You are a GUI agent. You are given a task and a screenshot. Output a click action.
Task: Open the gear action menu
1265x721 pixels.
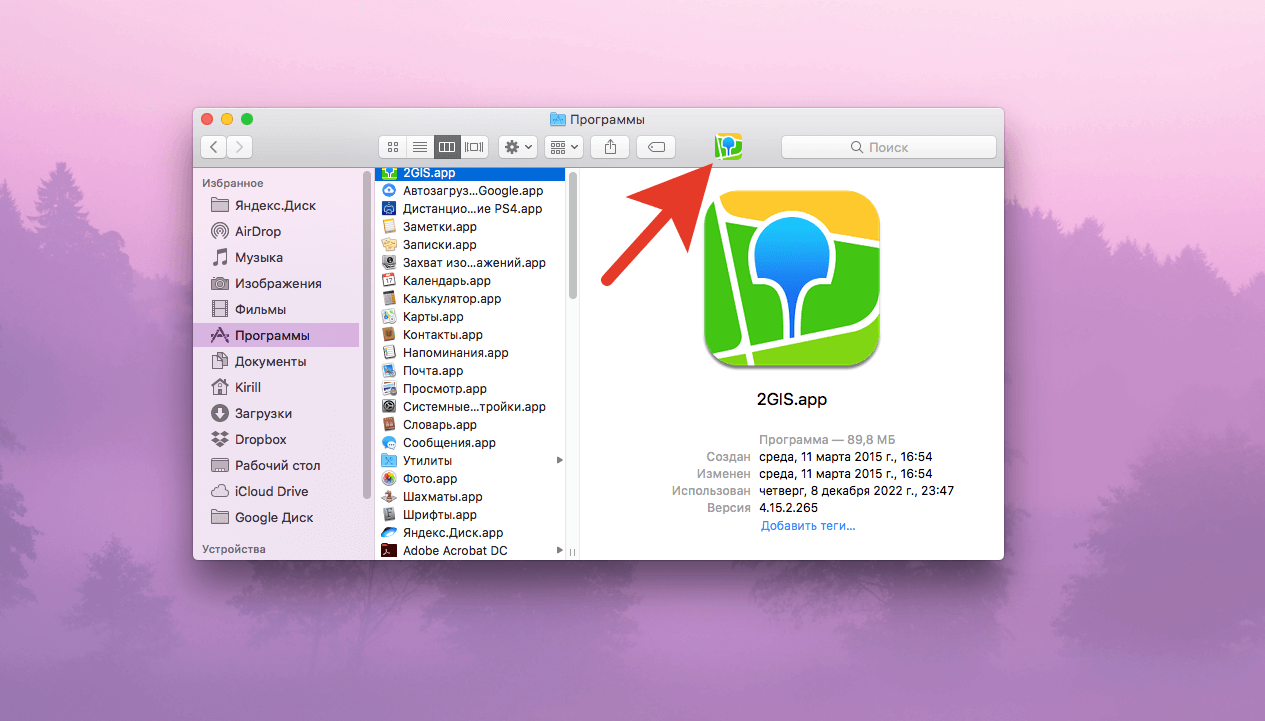click(518, 147)
